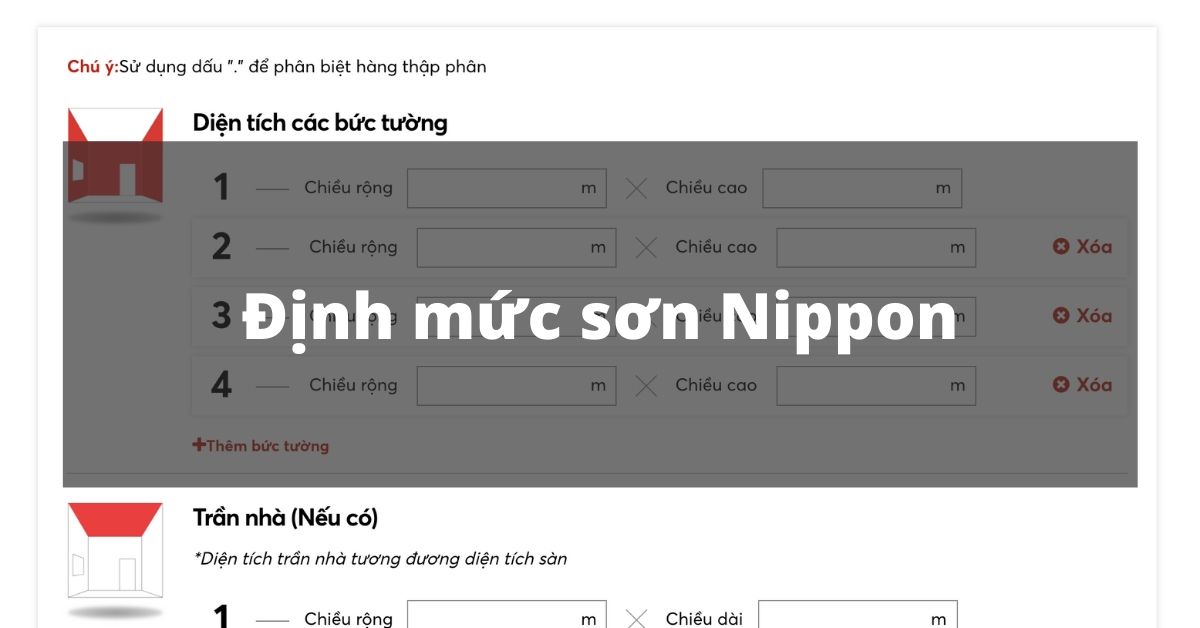Focus the ceiling Chiều rộng input field
Screen dimensions: 1200x628
coord(495,618)
